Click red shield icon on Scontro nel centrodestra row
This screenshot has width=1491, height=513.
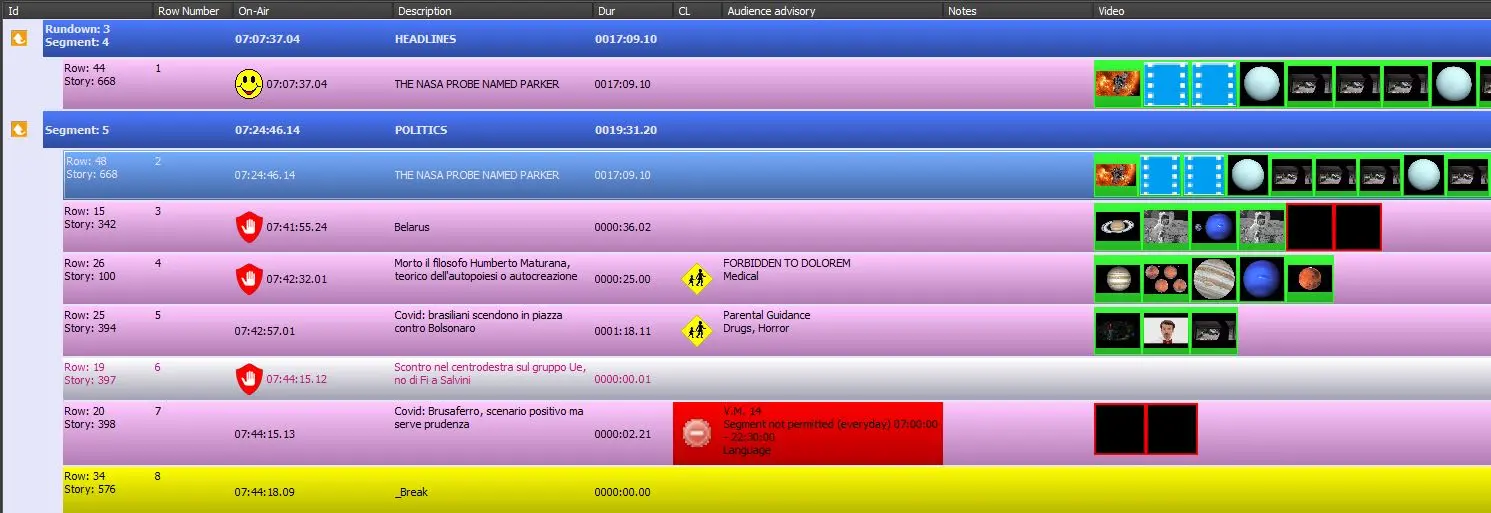click(249, 379)
